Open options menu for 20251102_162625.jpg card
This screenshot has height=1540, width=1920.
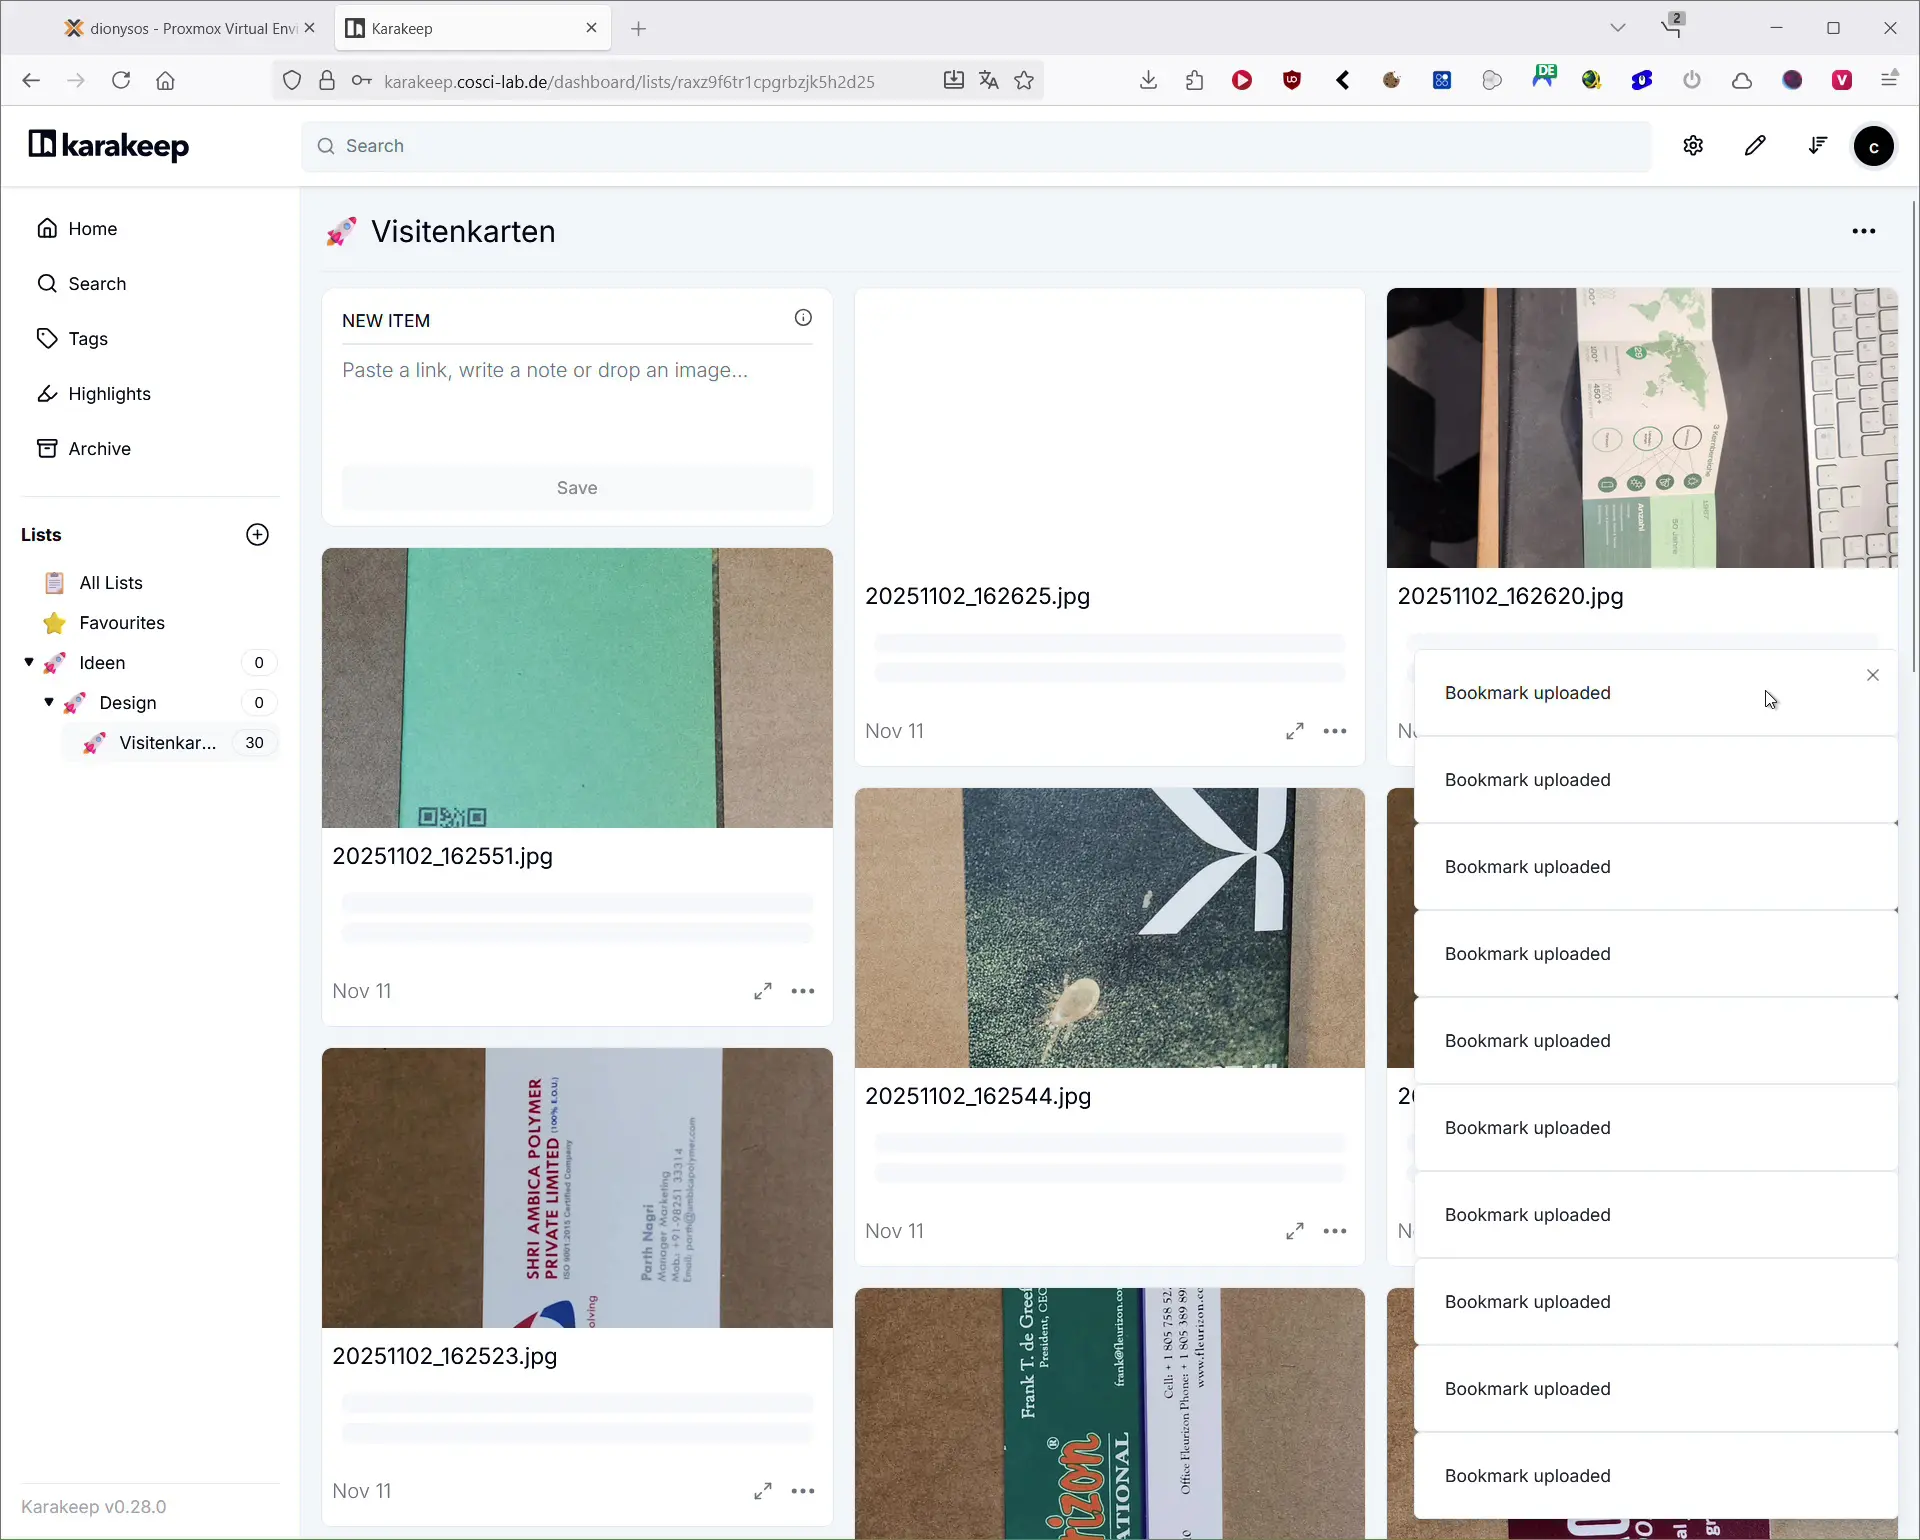[1335, 731]
